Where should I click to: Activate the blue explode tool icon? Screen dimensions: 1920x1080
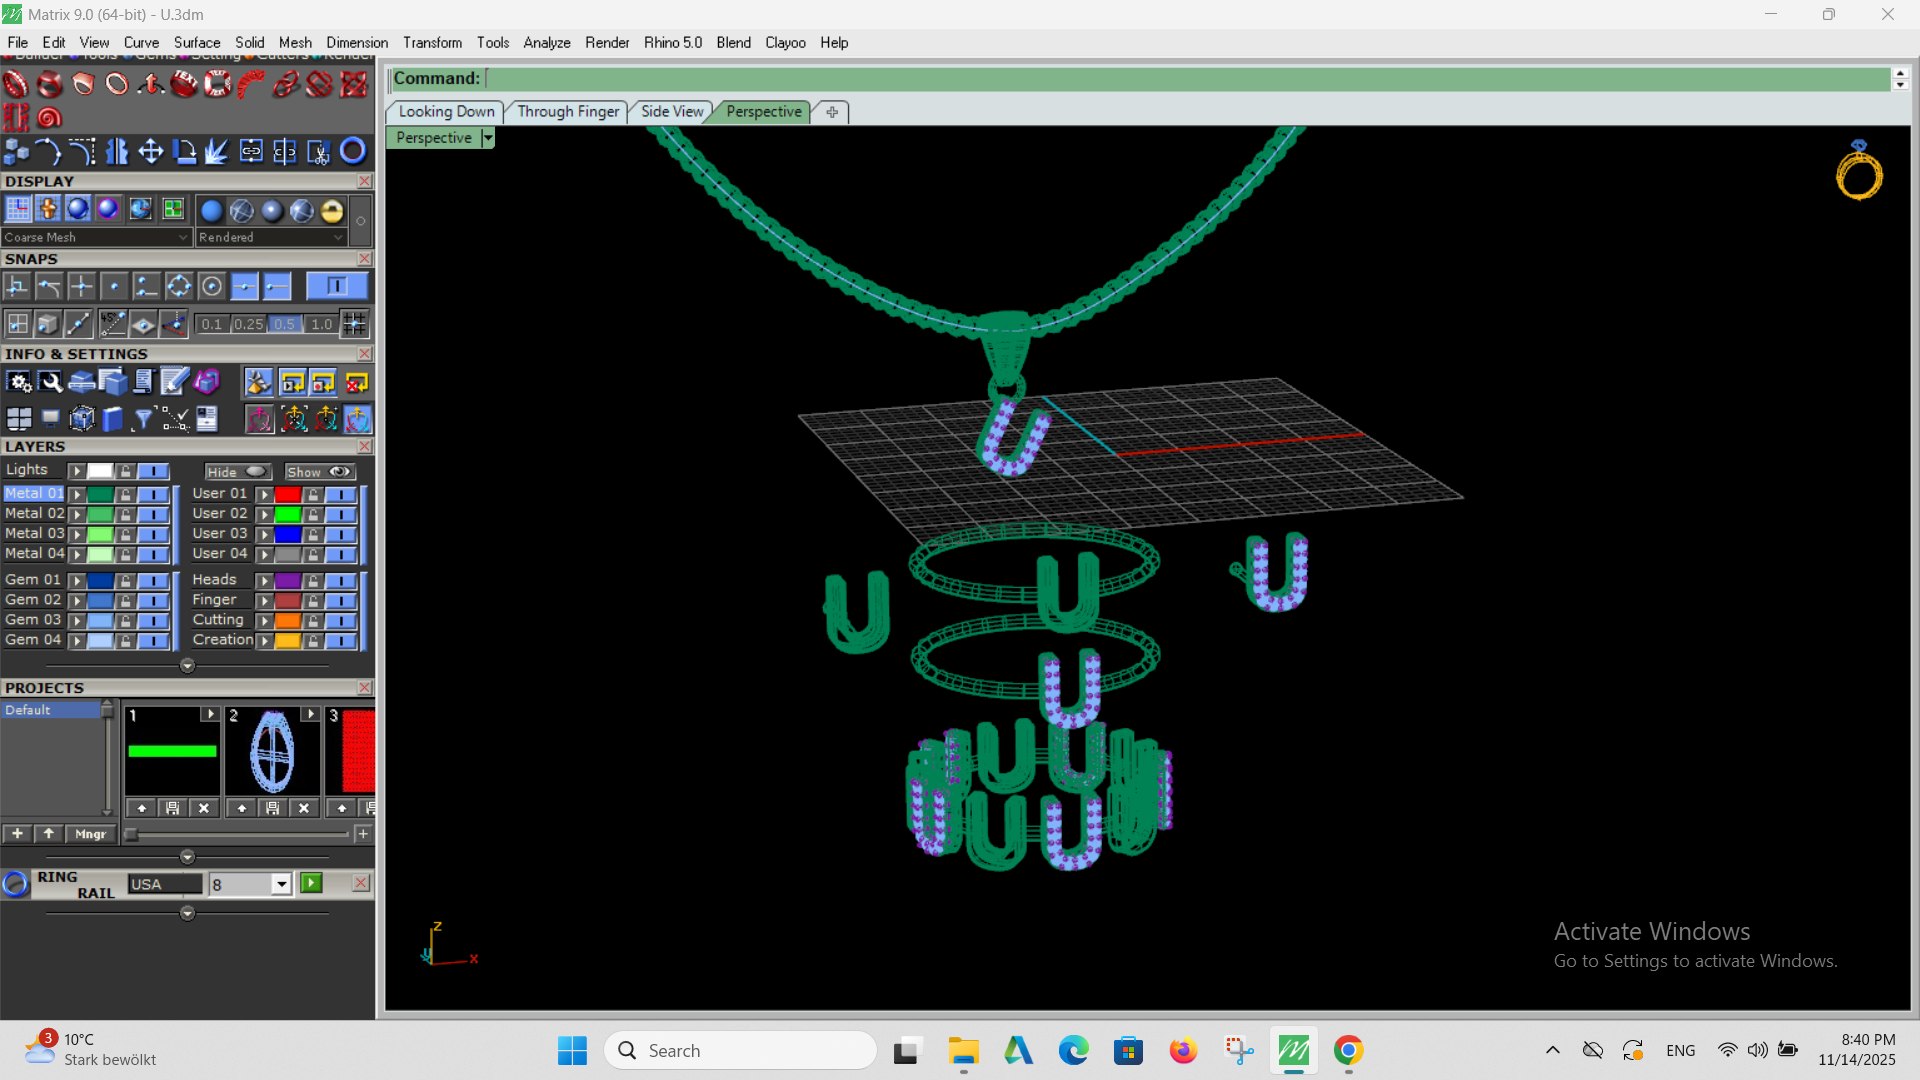[x=216, y=151]
